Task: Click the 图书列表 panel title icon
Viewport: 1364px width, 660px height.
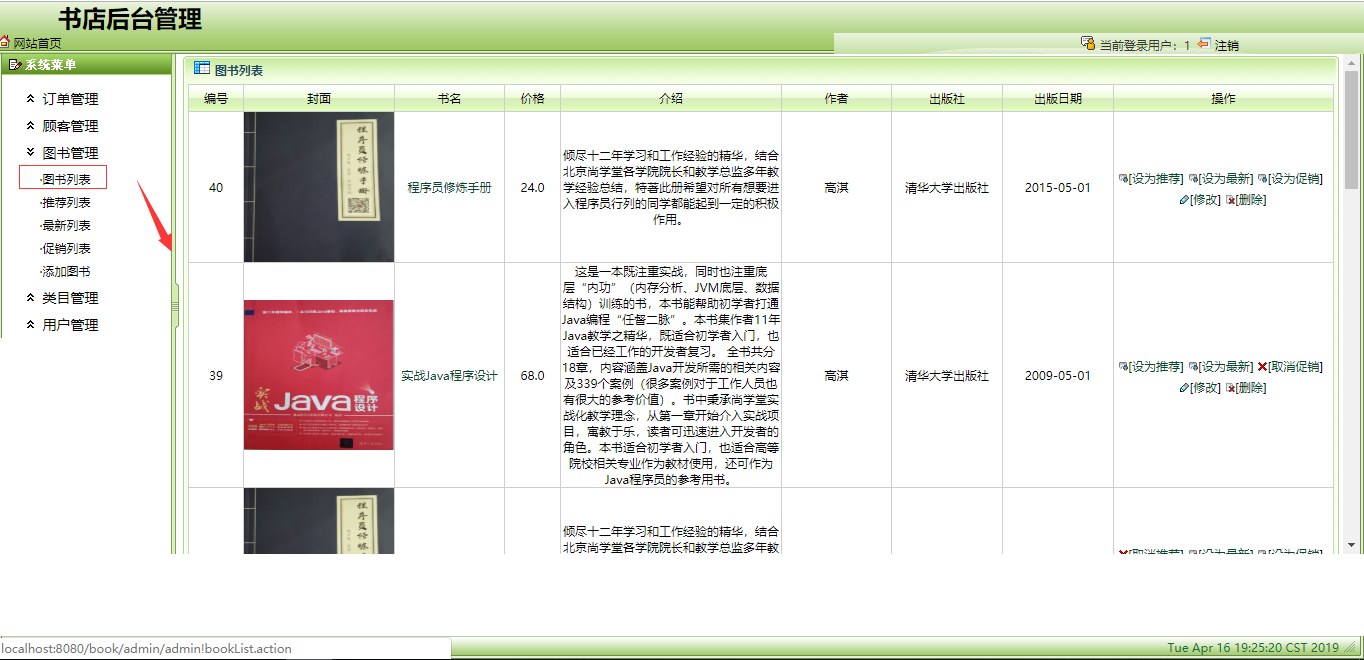Action: [201, 69]
